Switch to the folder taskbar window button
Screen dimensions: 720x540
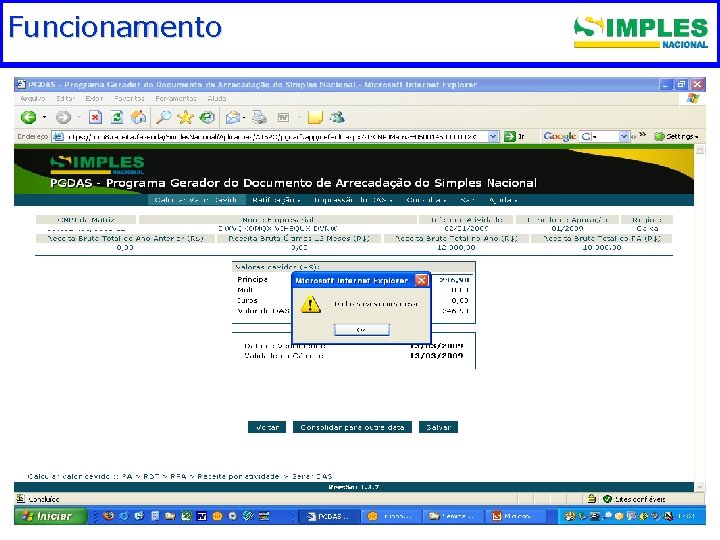click(453, 516)
